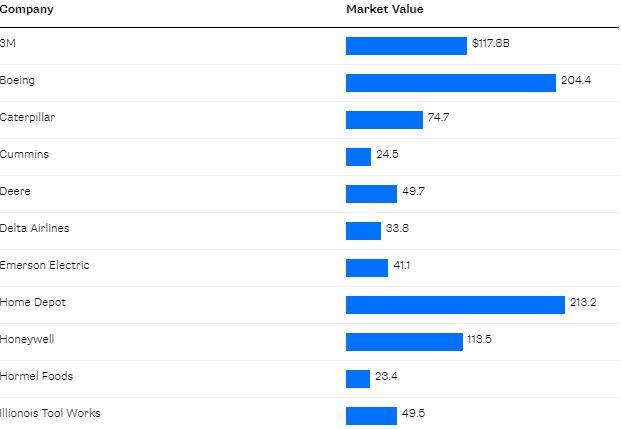The height and width of the screenshot is (429, 621).
Task: Select the Illinois Tool Works label
Action: (x=50, y=413)
